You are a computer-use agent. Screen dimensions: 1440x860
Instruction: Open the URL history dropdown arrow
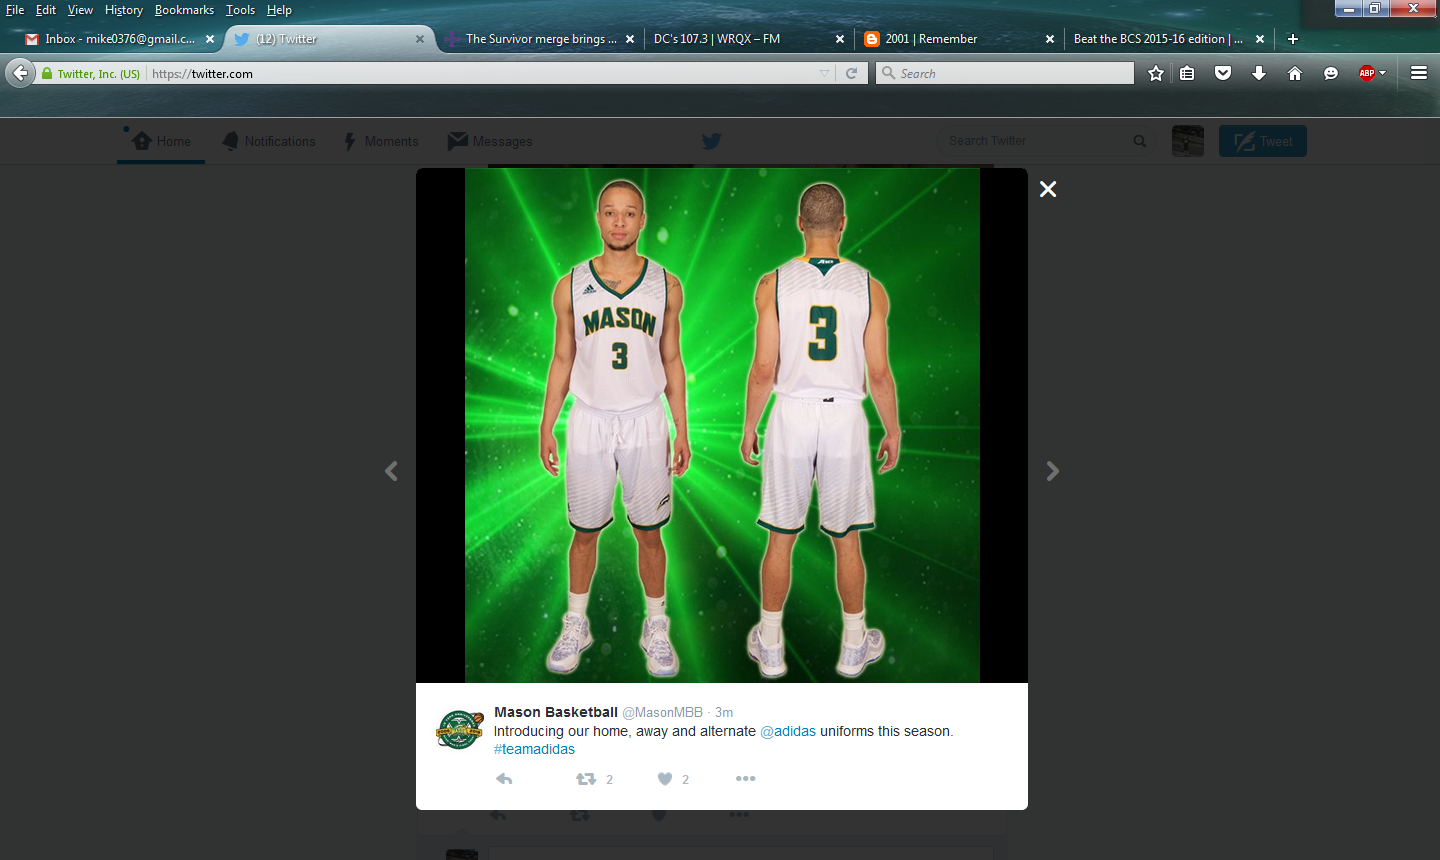tap(824, 73)
